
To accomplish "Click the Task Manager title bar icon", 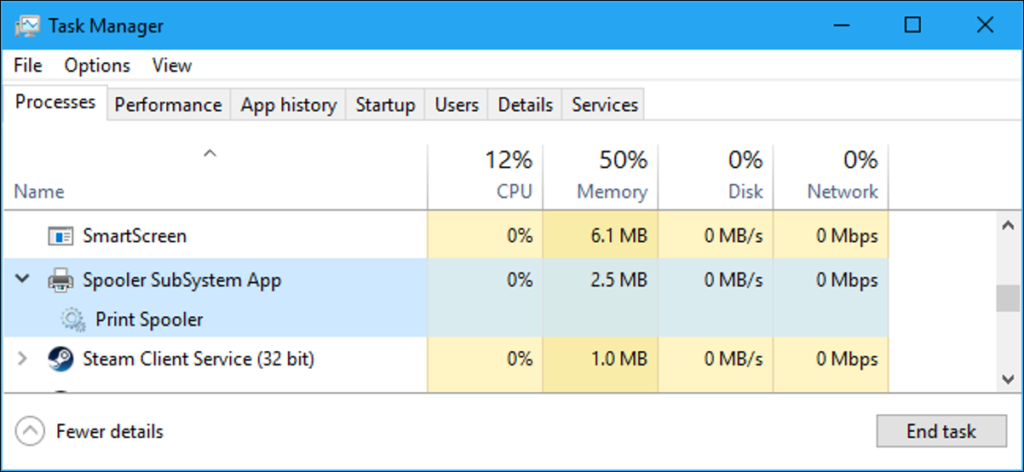I will coord(27,26).
